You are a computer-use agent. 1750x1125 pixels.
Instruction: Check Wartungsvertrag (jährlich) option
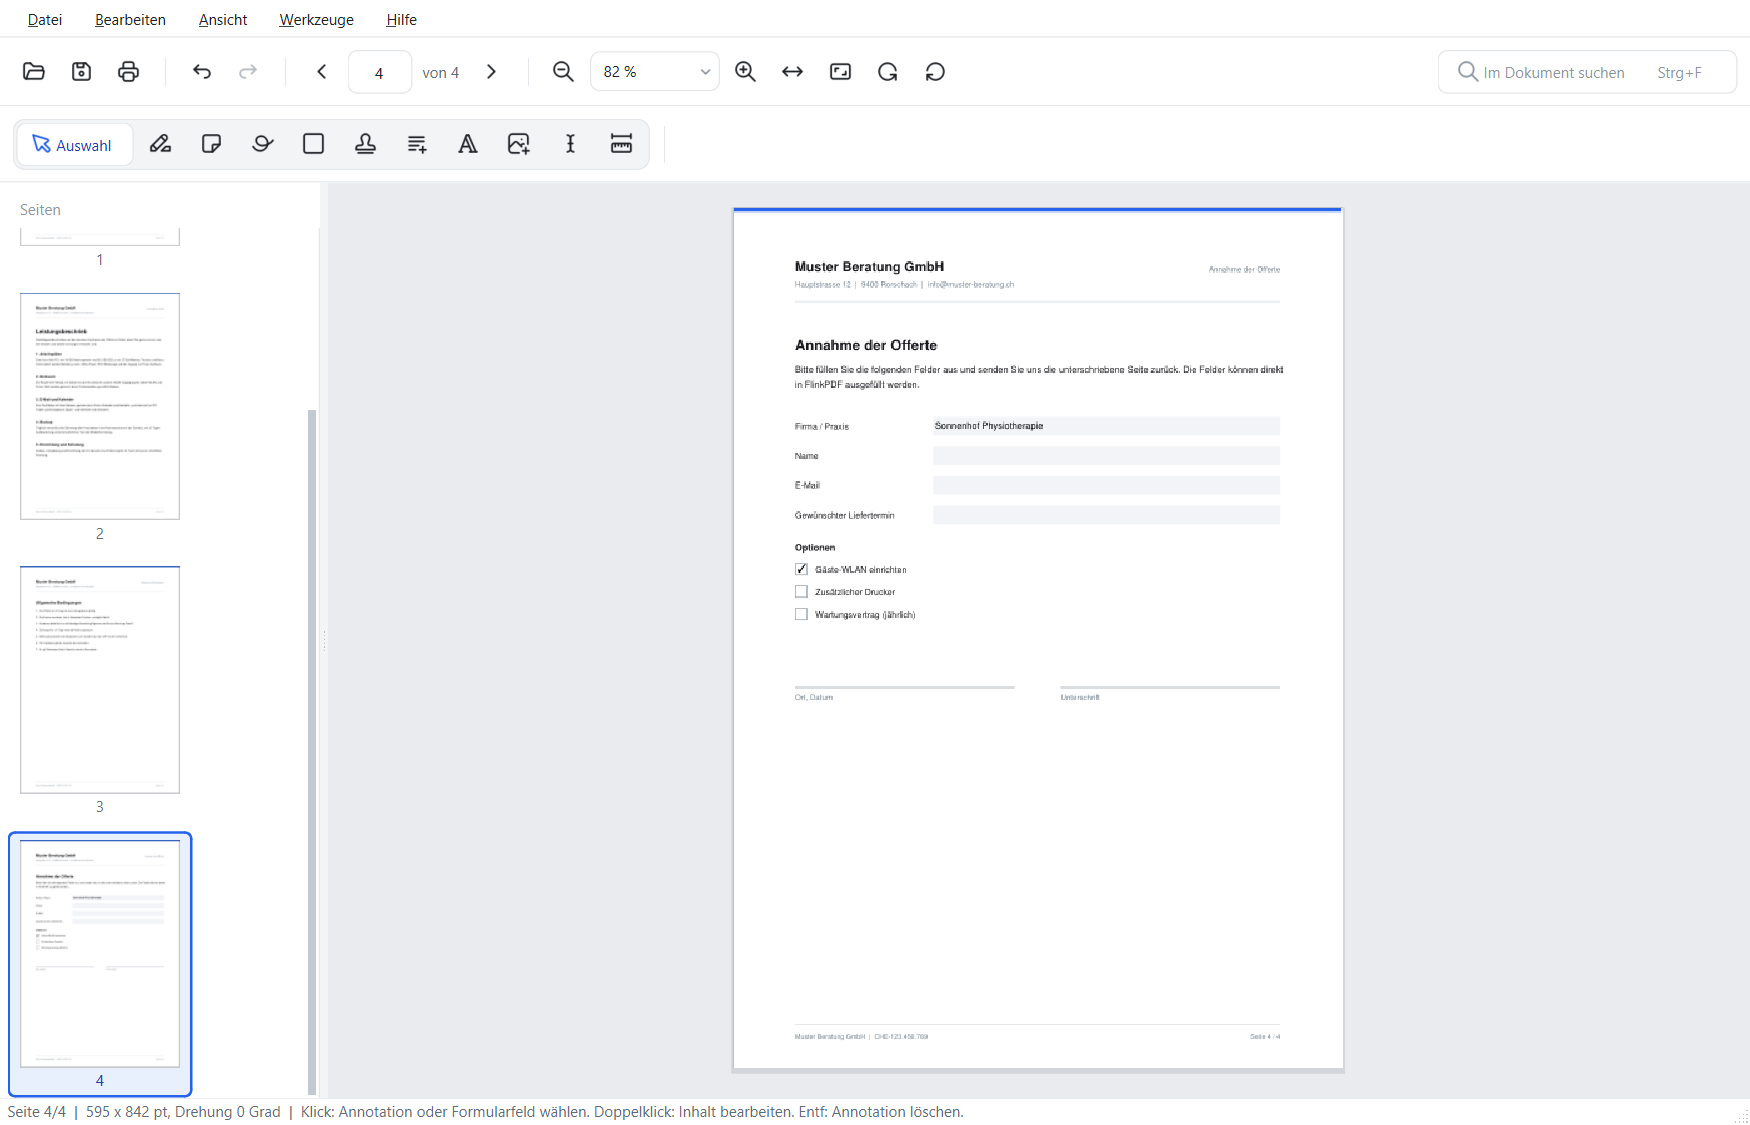[x=801, y=614]
